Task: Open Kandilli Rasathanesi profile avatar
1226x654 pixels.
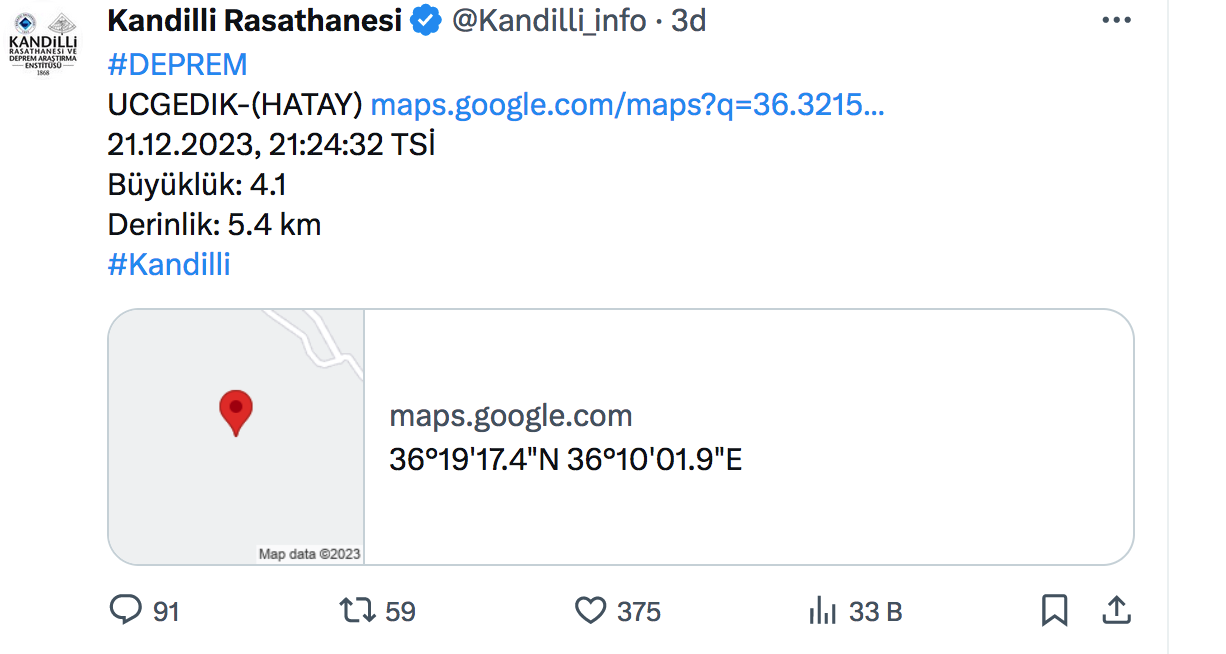Action: [42, 44]
